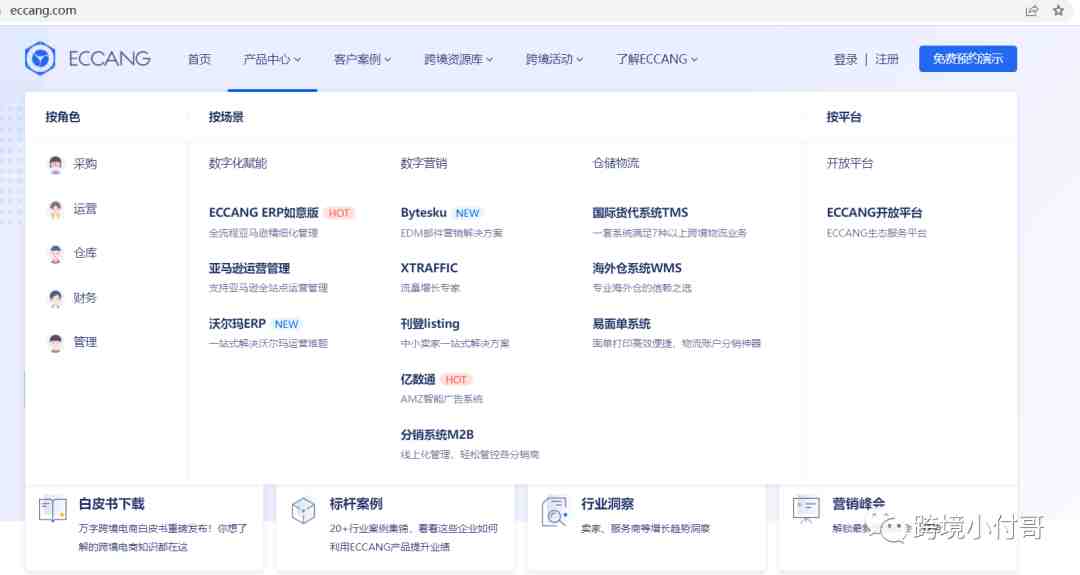Expand the 跨境资源库 dropdown menu
This screenshot has height=575, width=1080.
point(459,59)
